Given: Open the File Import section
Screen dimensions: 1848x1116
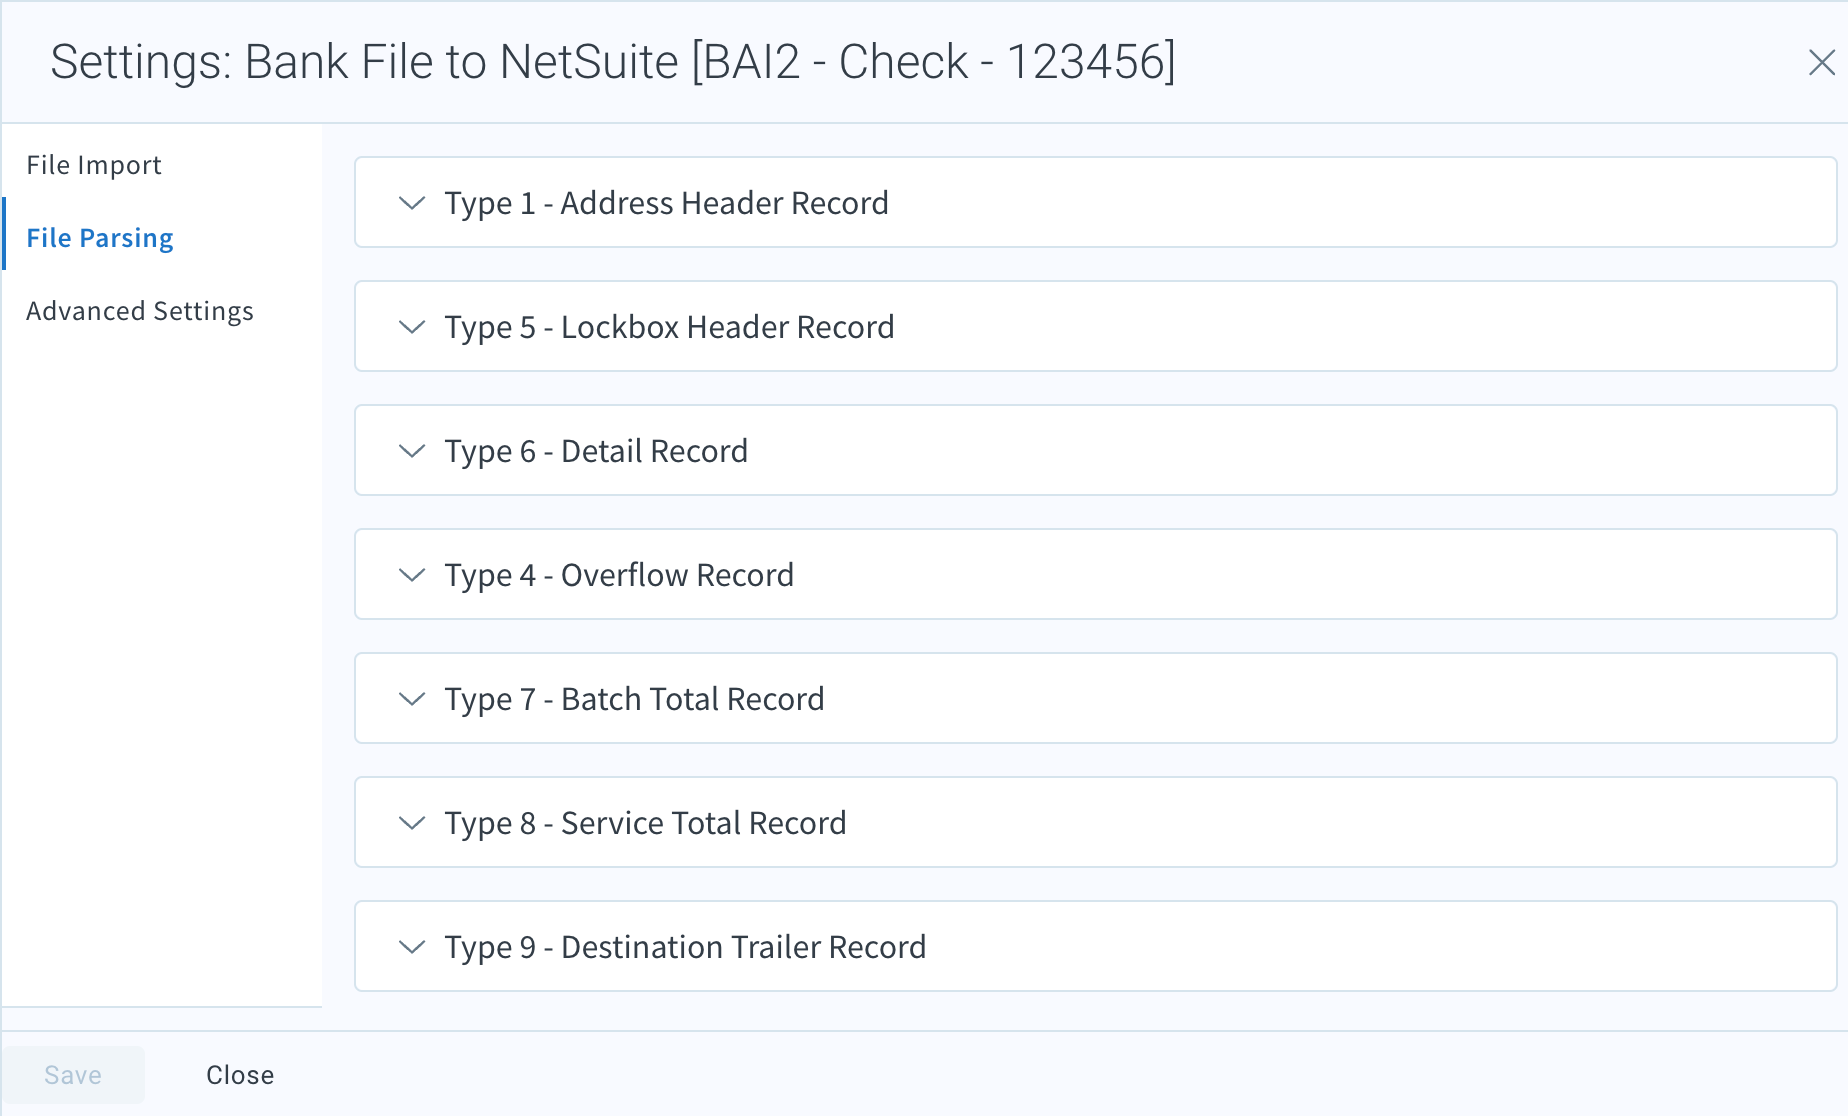Looking at the screenshot, I should point(94,165).
